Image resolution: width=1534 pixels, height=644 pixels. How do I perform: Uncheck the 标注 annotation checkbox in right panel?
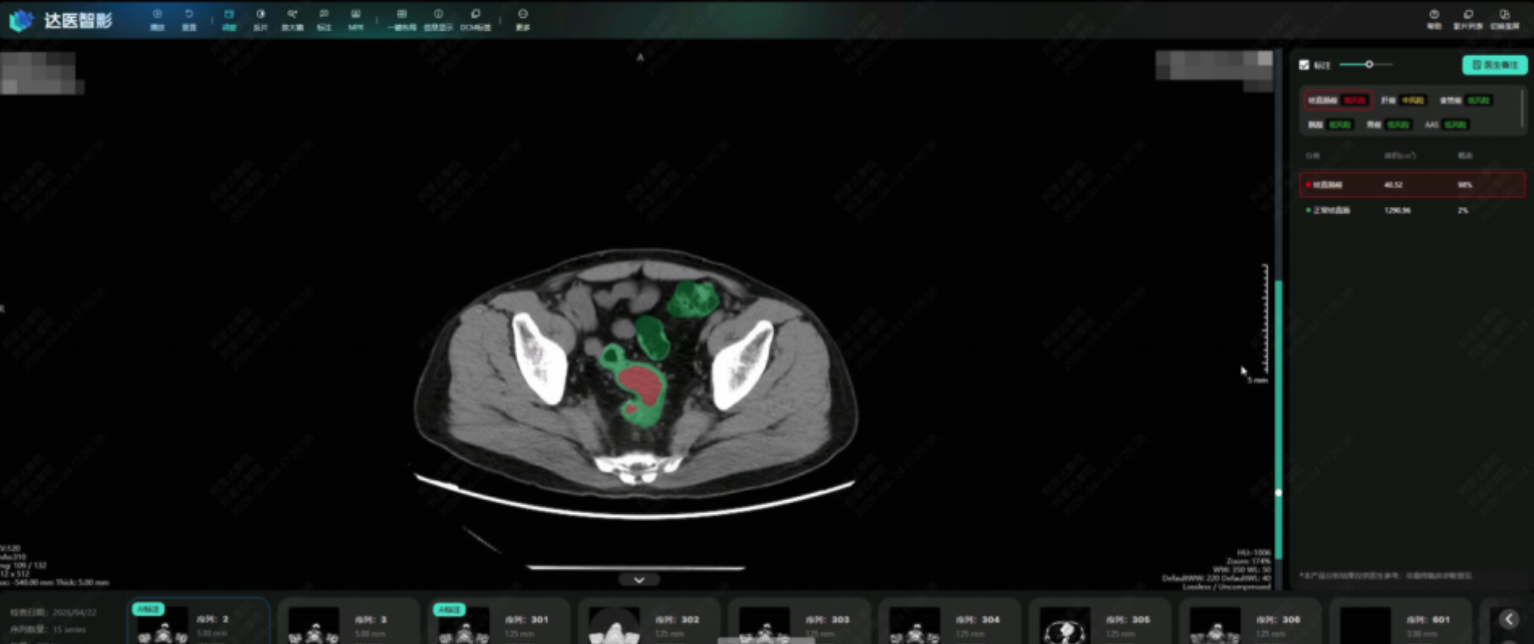(1304, 65)
